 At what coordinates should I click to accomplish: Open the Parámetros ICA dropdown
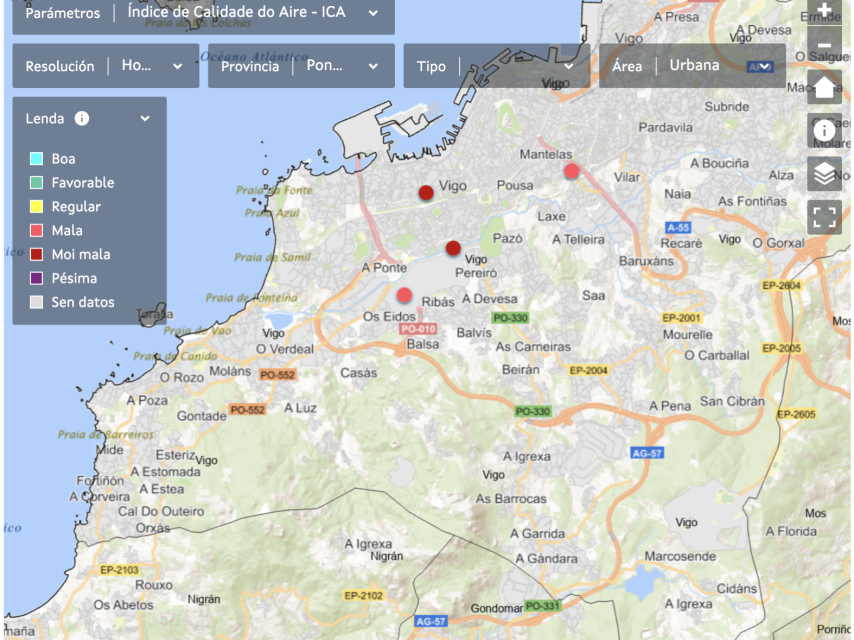372,13
